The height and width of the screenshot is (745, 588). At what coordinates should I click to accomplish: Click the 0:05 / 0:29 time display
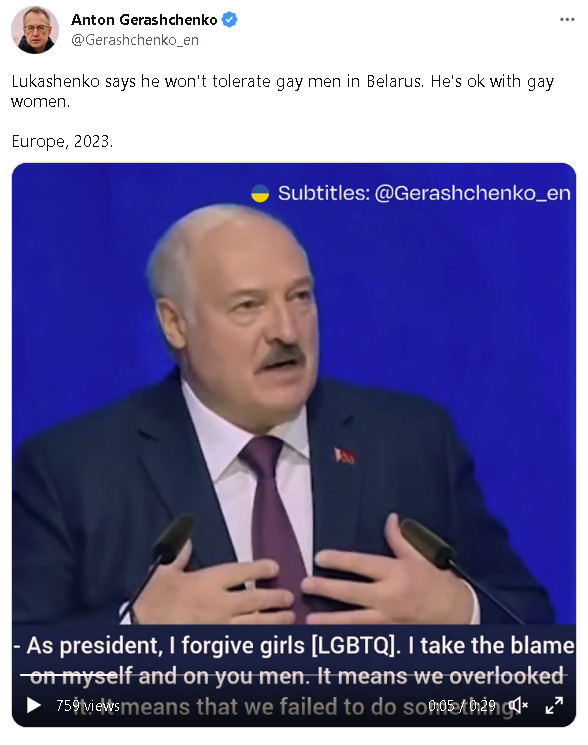461,706
